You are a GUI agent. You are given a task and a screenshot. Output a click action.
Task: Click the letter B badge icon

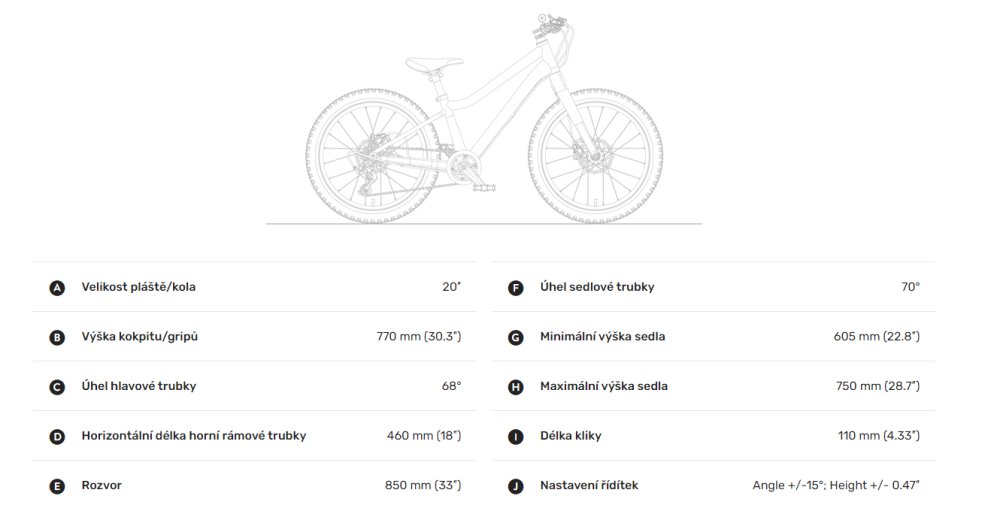[57, 337]
